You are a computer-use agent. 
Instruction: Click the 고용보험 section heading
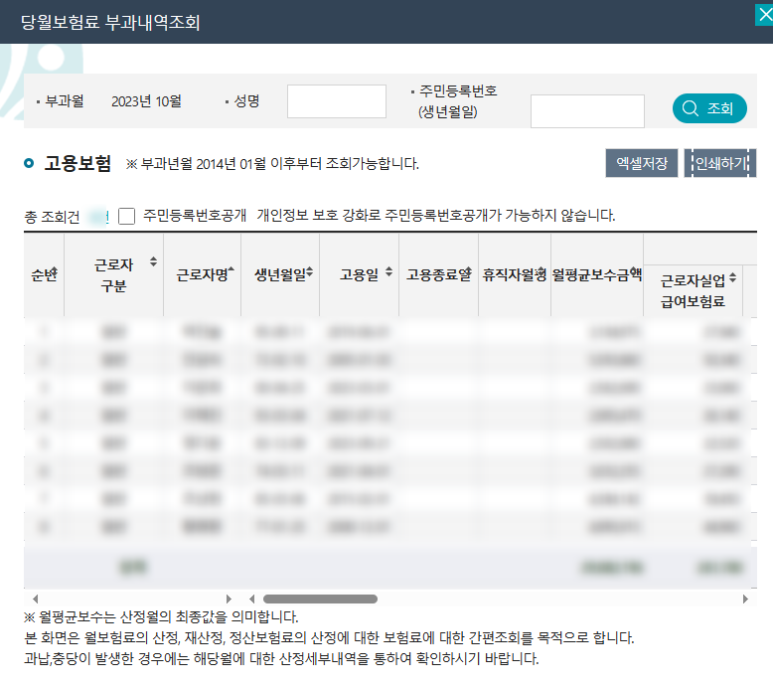coord(78,163)
